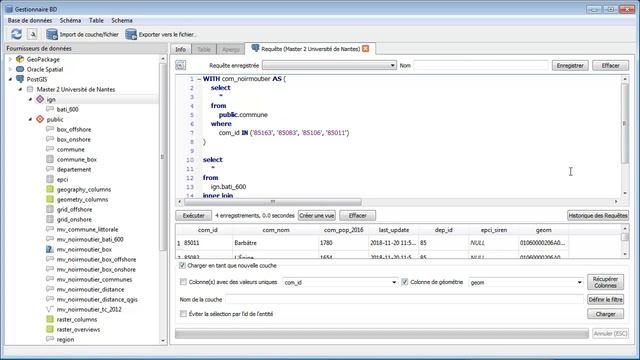
Task: Click the Gestionnaire BD window title icon
Action: (9, 9)
